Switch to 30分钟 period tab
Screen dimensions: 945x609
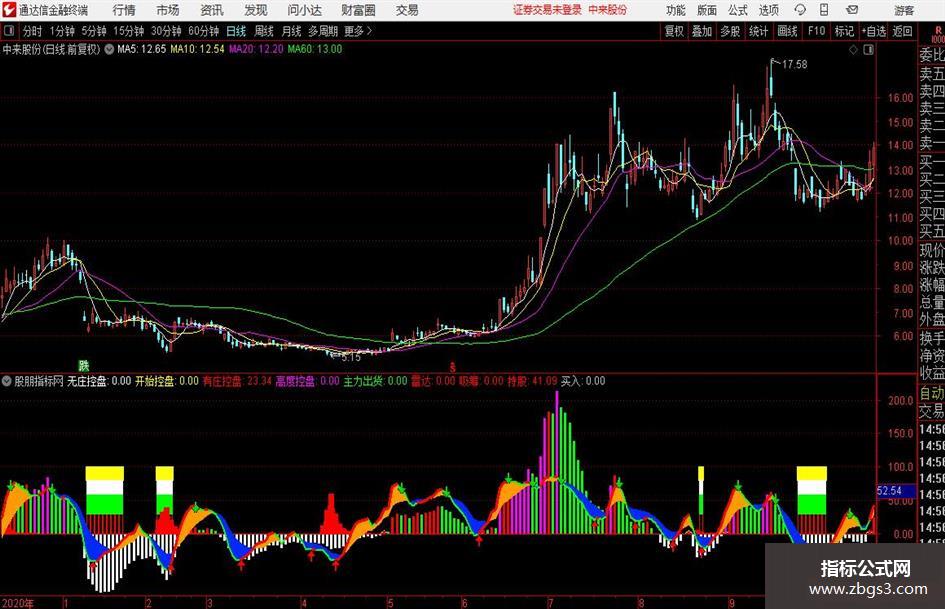coord(166,31)
